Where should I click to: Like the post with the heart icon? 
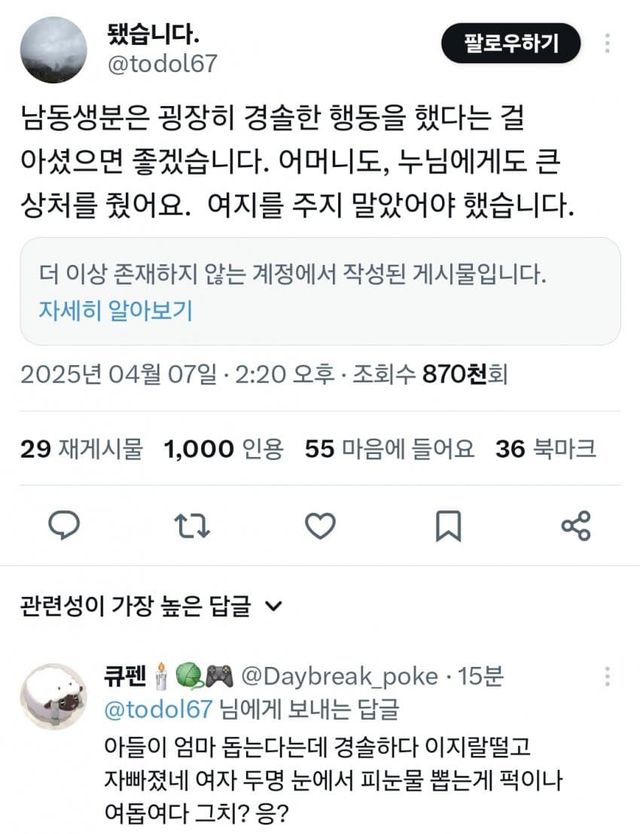click(x=320, y=524)
